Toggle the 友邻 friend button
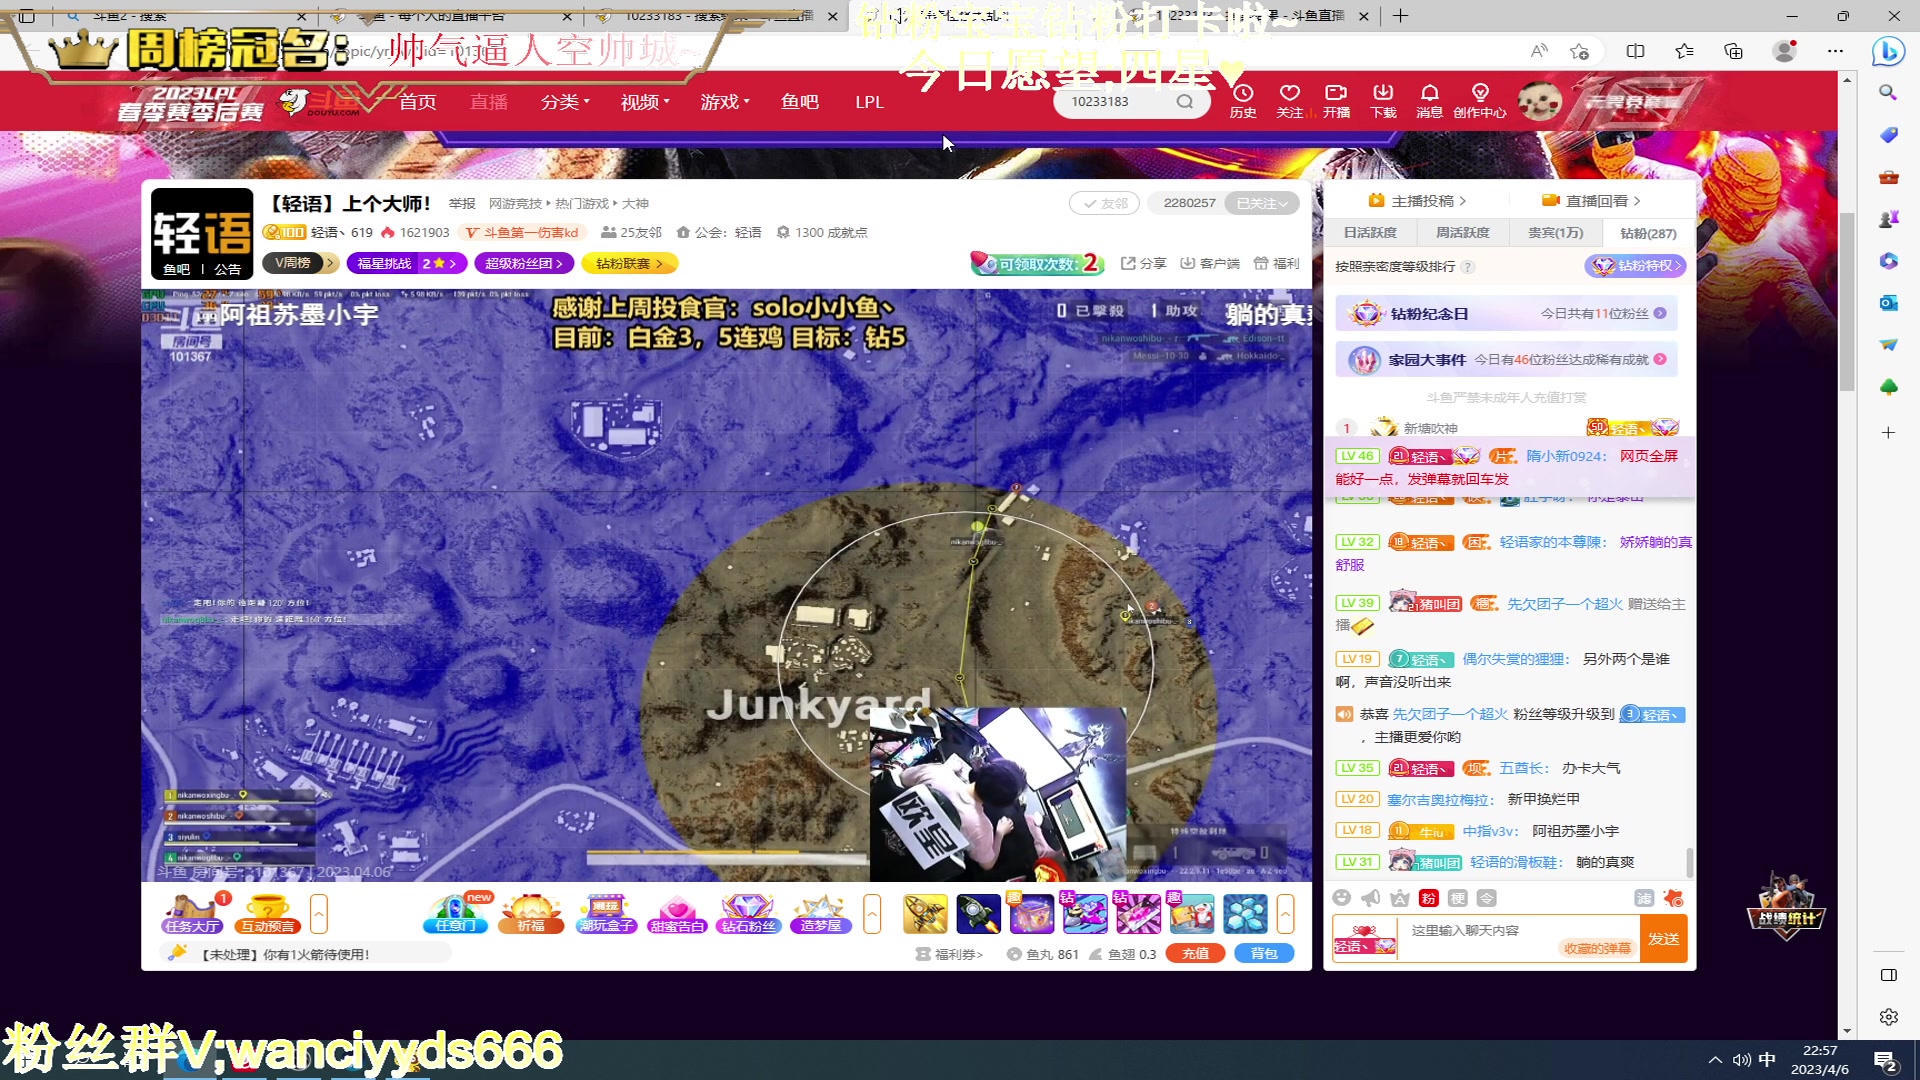The width and height of the screenshot is (1920, 1080). coord(1105,203)
